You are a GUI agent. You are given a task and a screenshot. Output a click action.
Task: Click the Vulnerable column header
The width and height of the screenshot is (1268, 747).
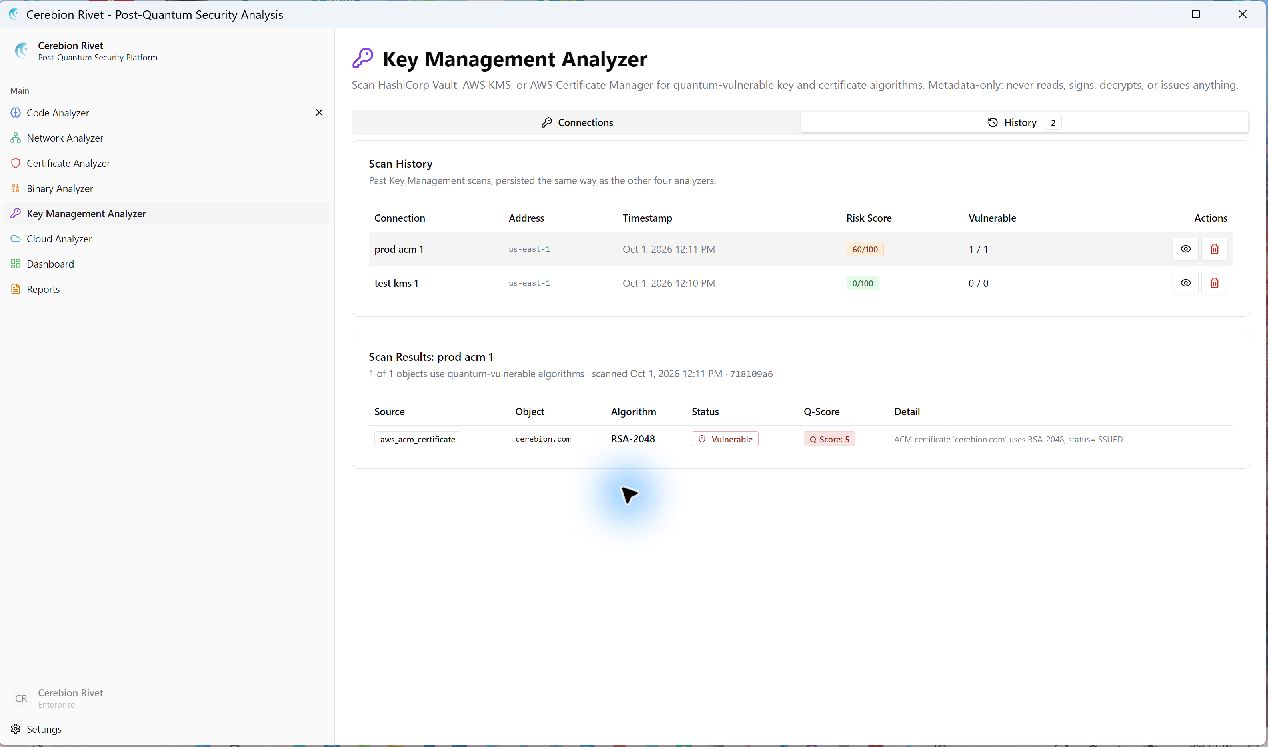tap(992, 218)
